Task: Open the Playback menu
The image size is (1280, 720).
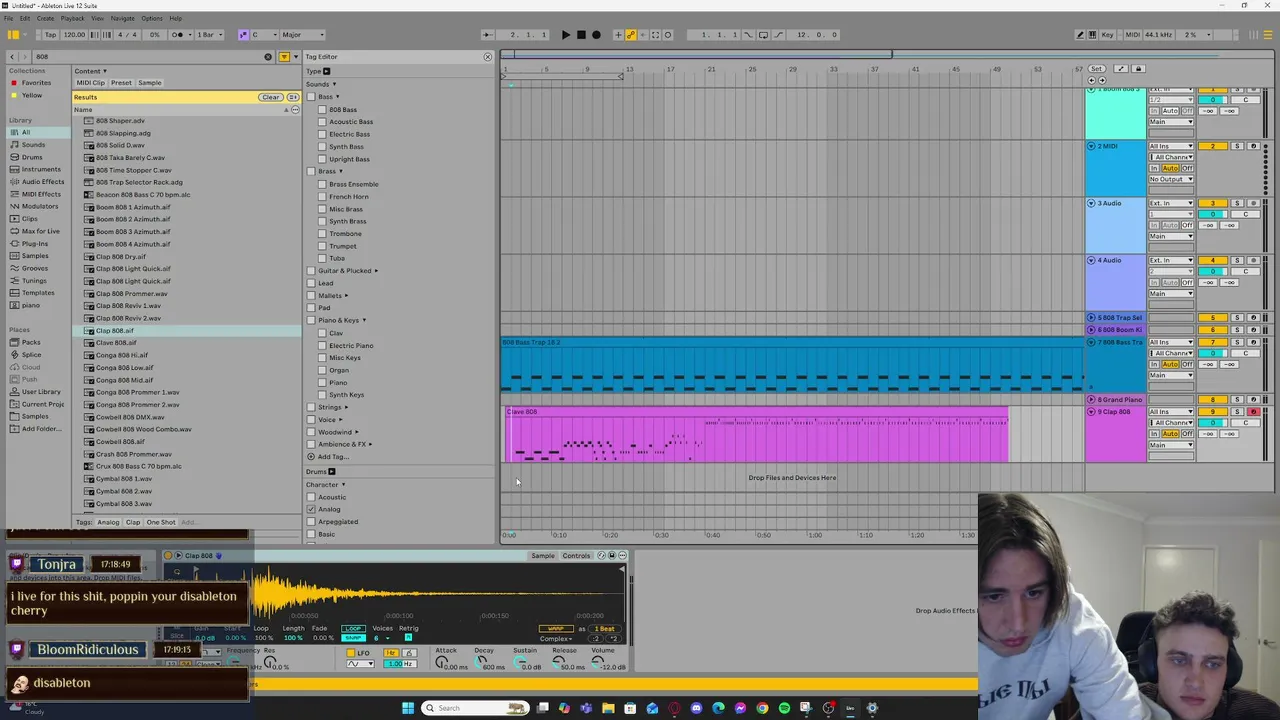Action: point(73,18)
